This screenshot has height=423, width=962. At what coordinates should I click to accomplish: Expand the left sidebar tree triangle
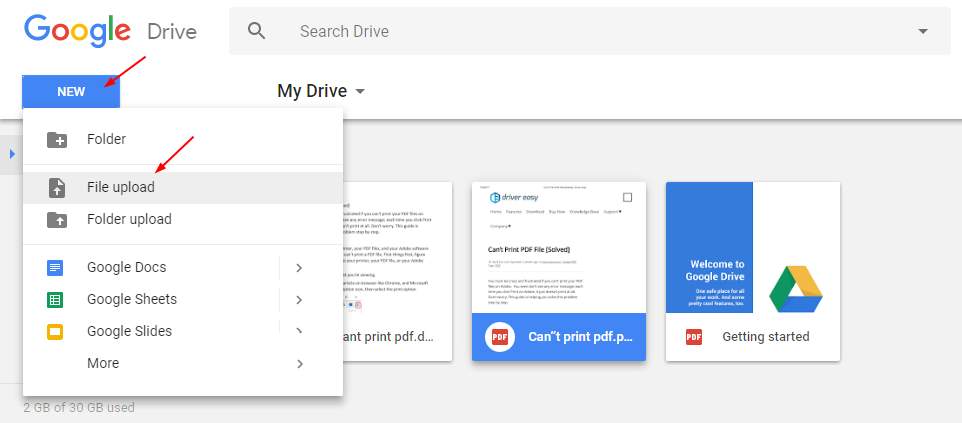tap(12, 153)
